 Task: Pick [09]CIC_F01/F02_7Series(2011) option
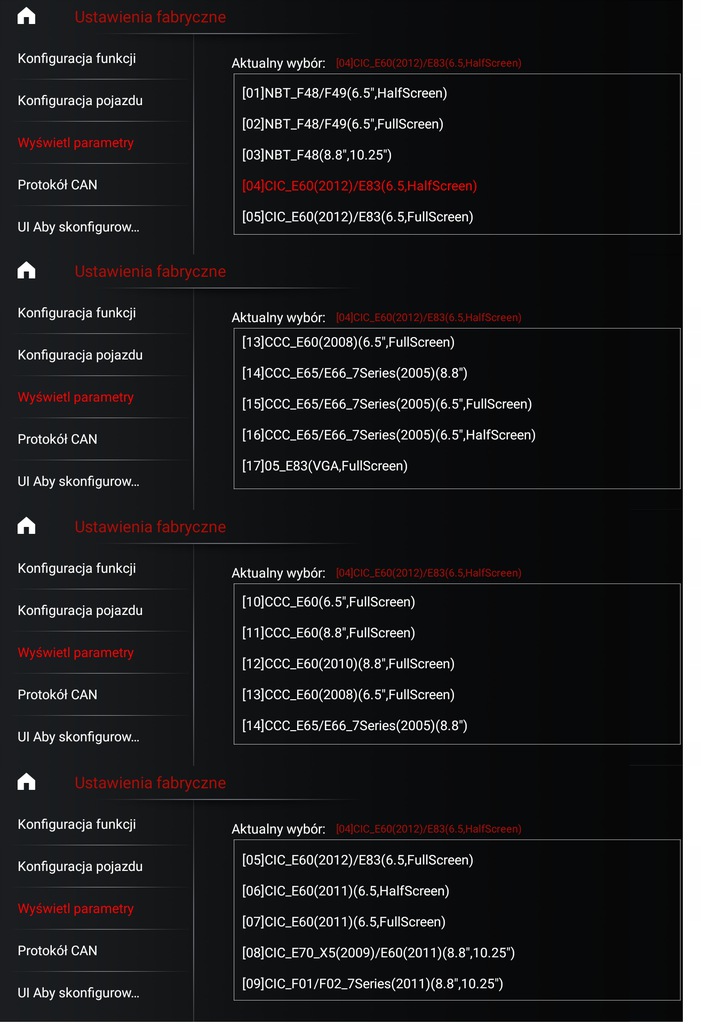[x=372, y=984]
